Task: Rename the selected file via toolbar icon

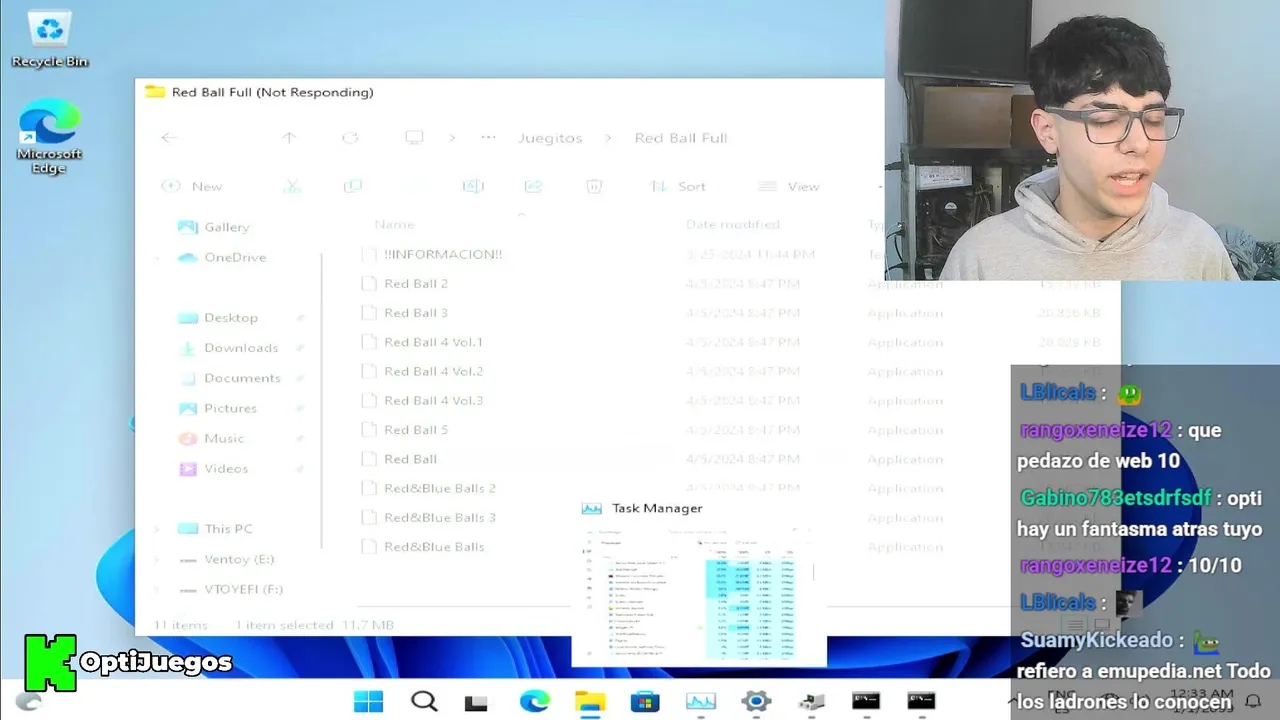Action: (x=473, y=186)
